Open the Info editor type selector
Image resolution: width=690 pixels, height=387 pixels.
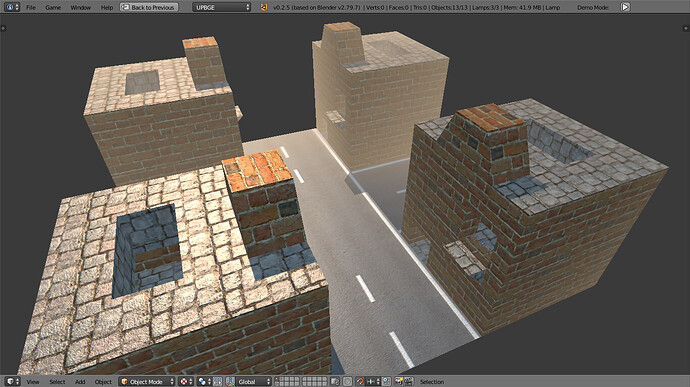click(11, 7)
